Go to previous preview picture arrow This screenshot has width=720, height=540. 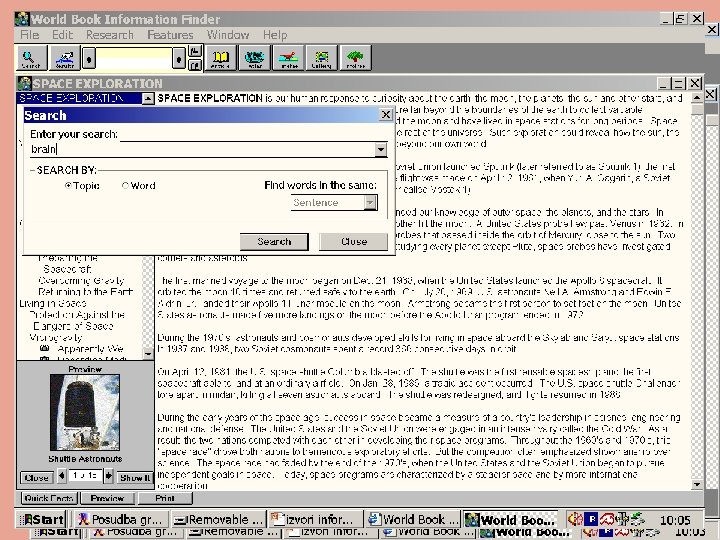(62, 476)
